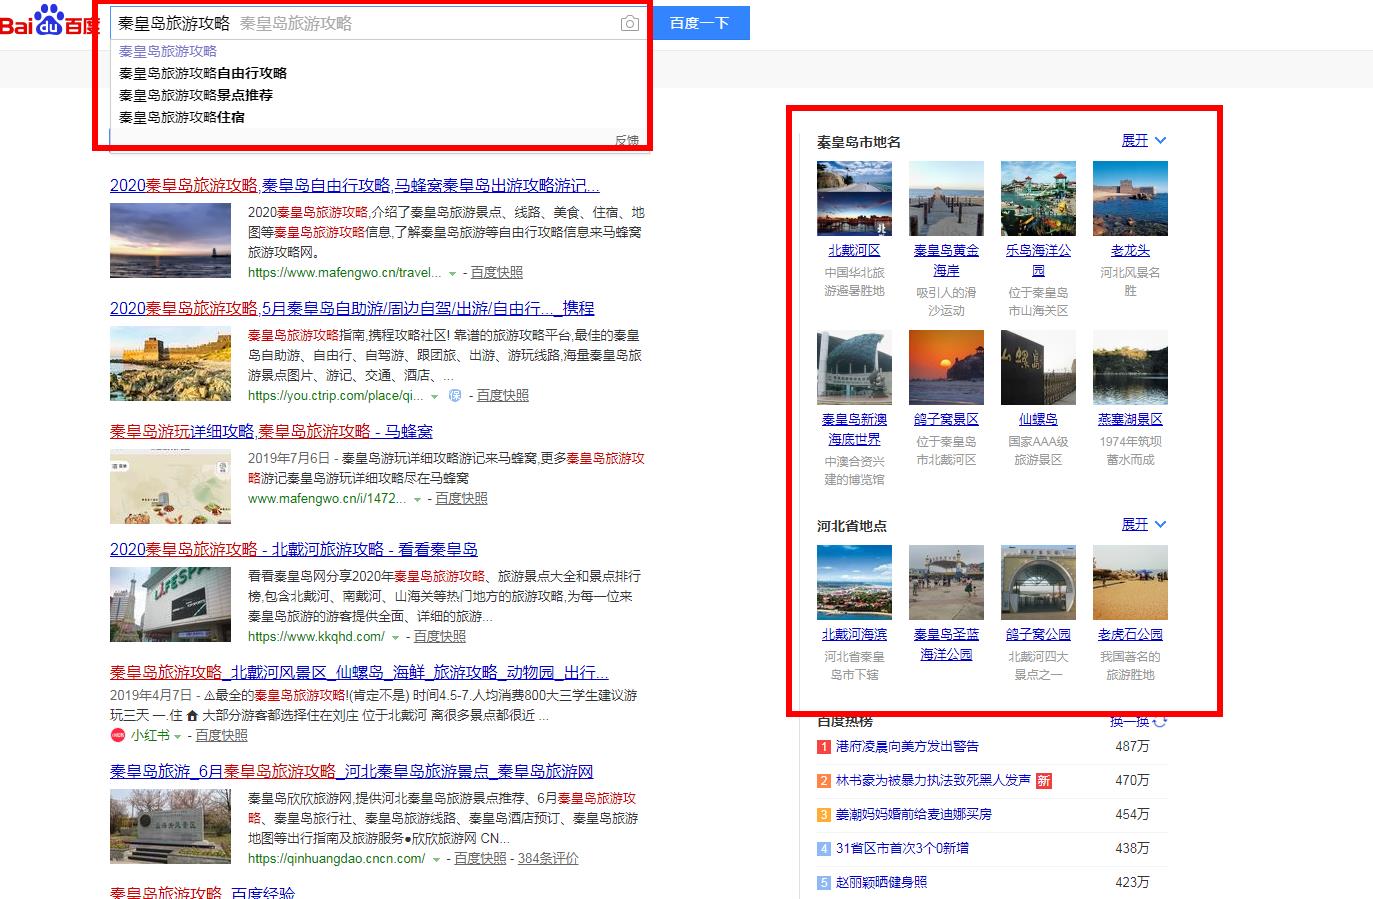Open 河北秦皇岛旅游景点 秦皇岛旅游网 result

tap(352, 771)
